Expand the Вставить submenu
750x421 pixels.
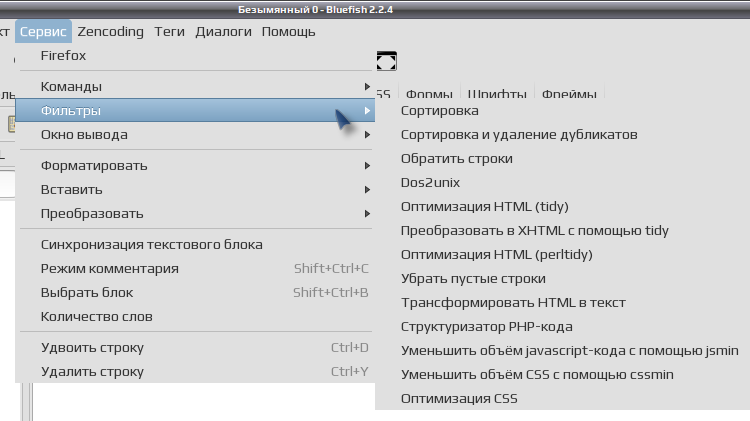pyautogui.click(x=196, y=189)
